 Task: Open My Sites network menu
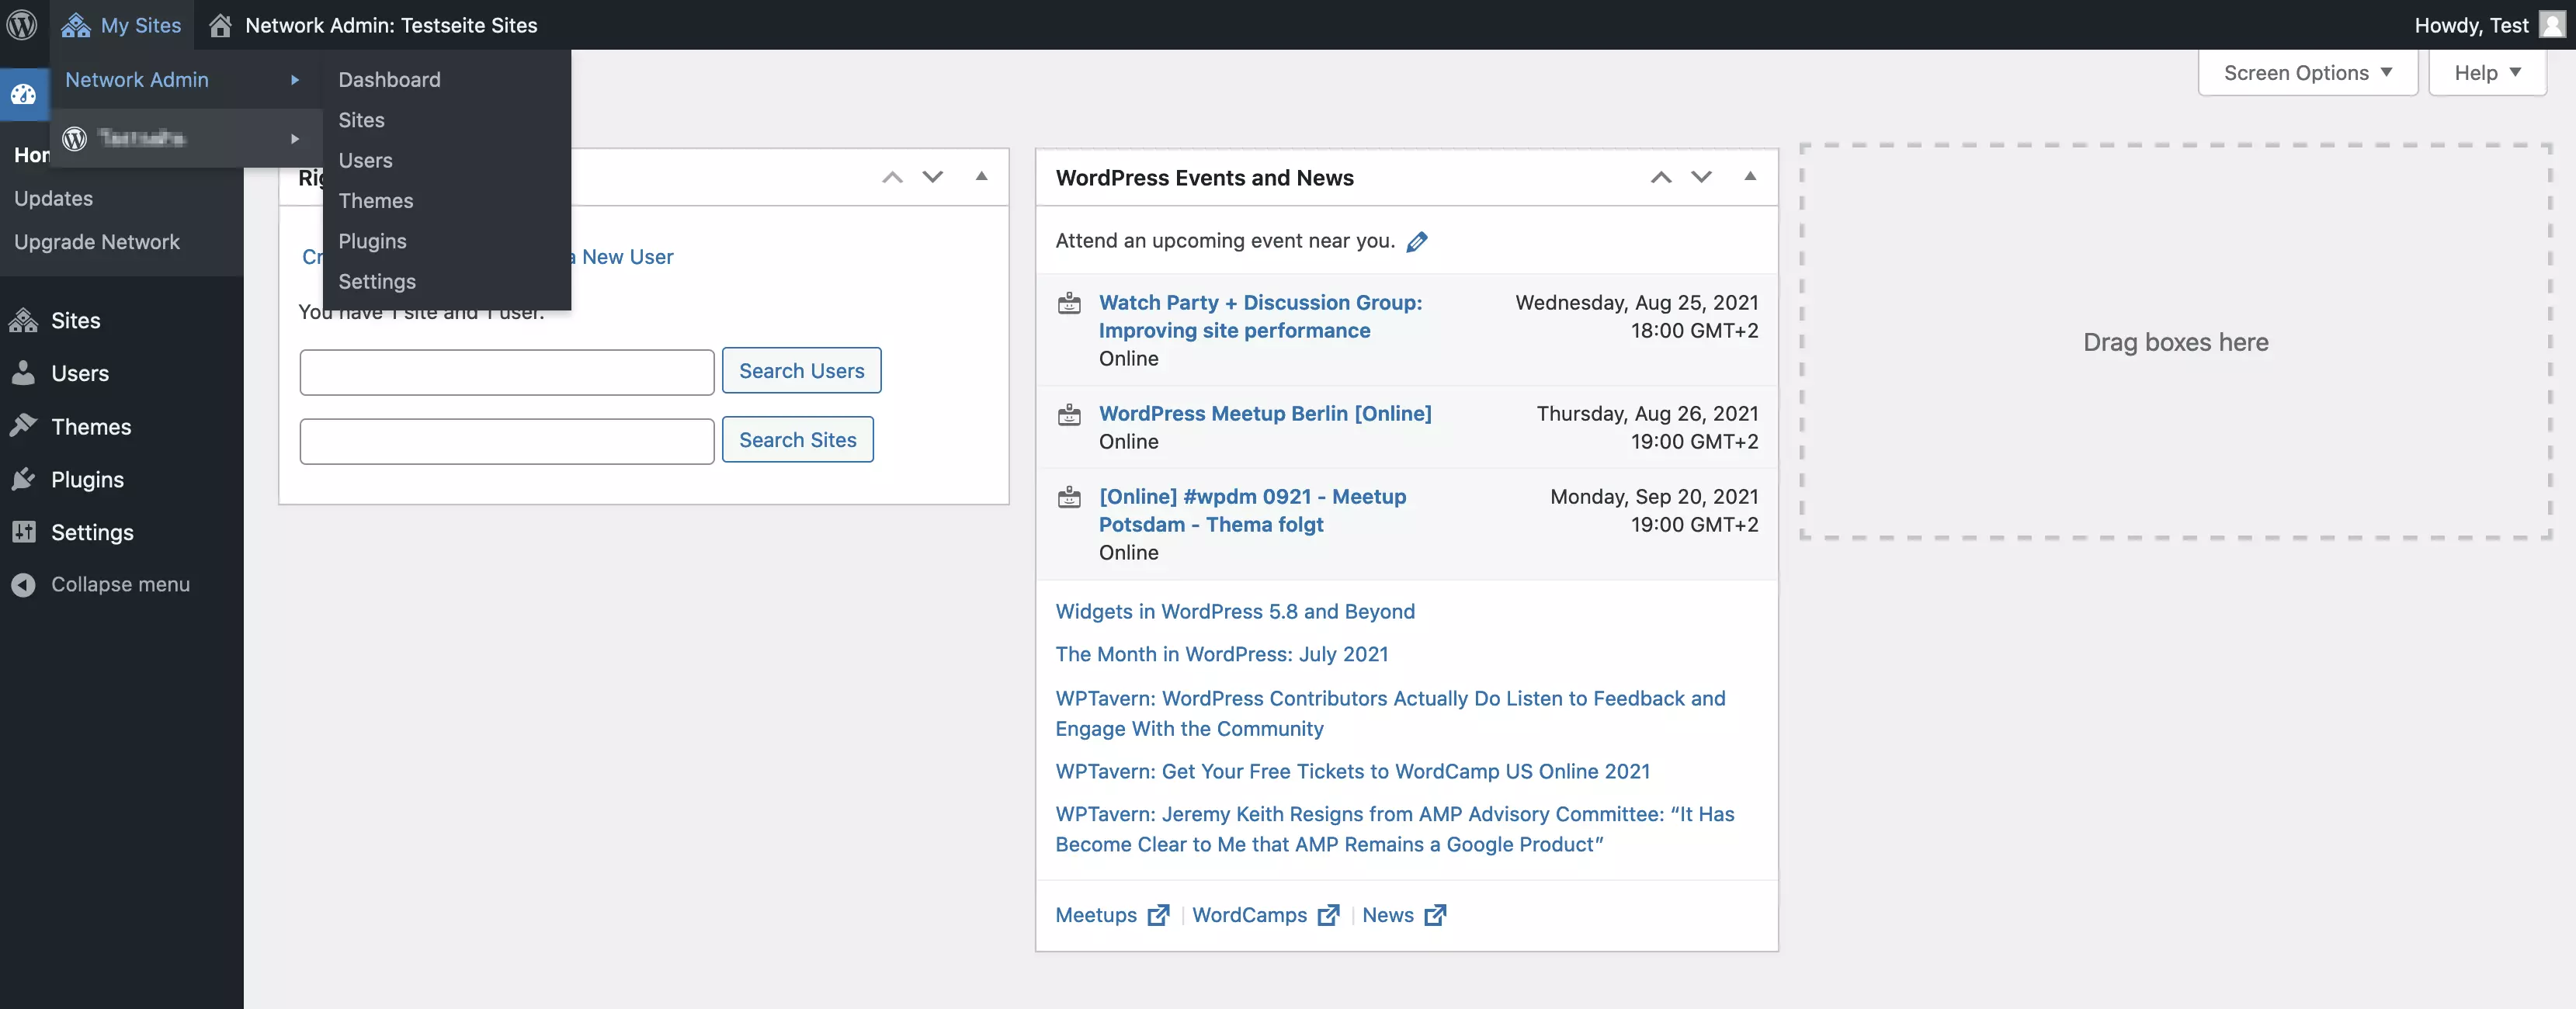pos(122,25)
